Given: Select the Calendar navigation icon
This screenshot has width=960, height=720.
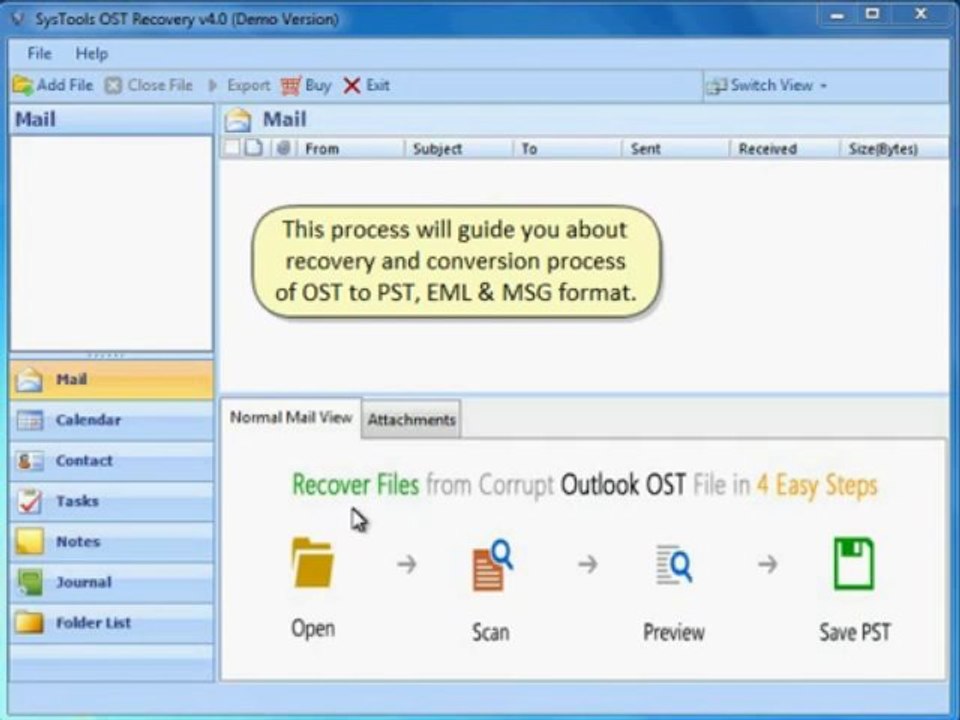Looking at the screenshot, I should tap(30, 420).
